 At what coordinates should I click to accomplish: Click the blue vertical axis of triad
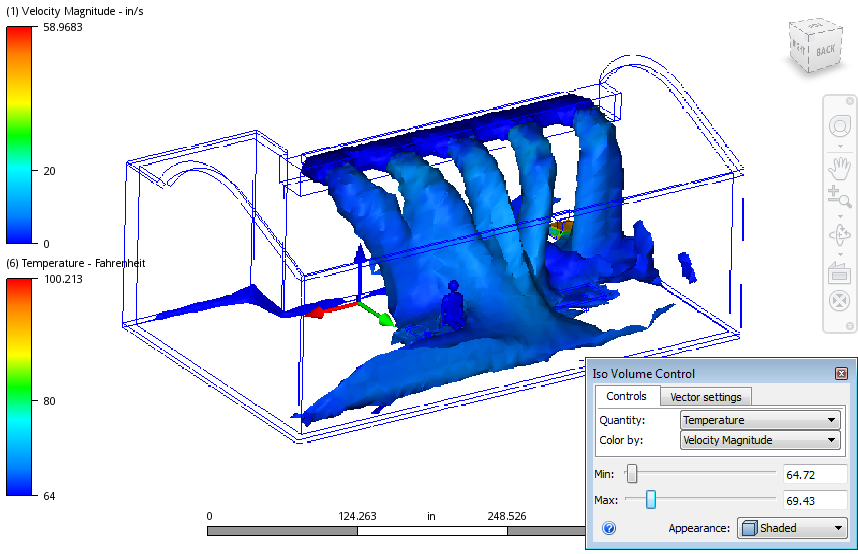tap(359, 274)
